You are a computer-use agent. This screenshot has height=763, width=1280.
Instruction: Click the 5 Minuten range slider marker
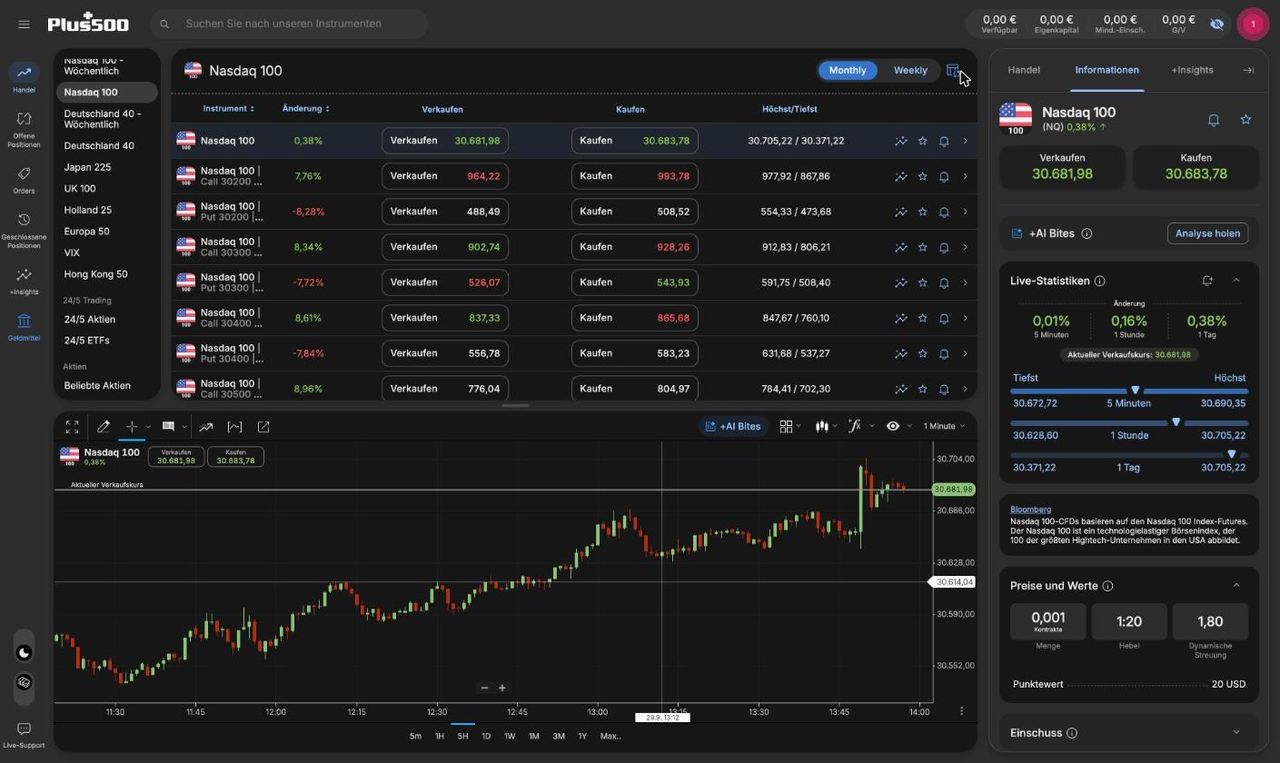tap(1135, 391)
